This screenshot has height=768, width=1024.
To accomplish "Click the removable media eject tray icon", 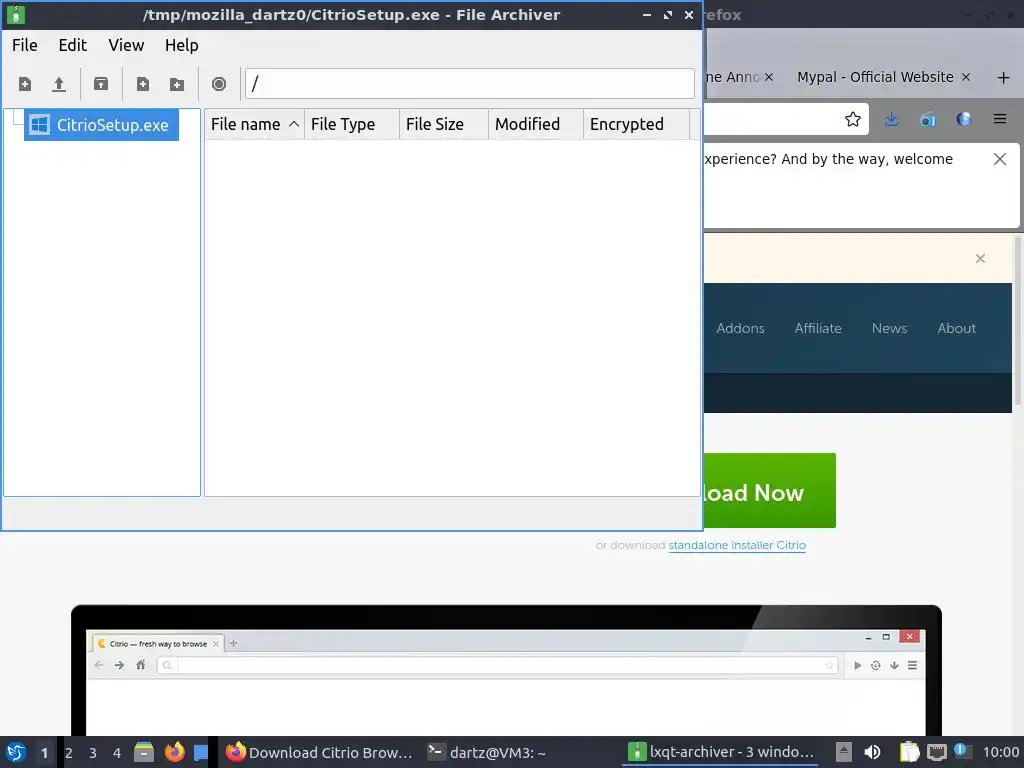I will (x=844, y=752).
